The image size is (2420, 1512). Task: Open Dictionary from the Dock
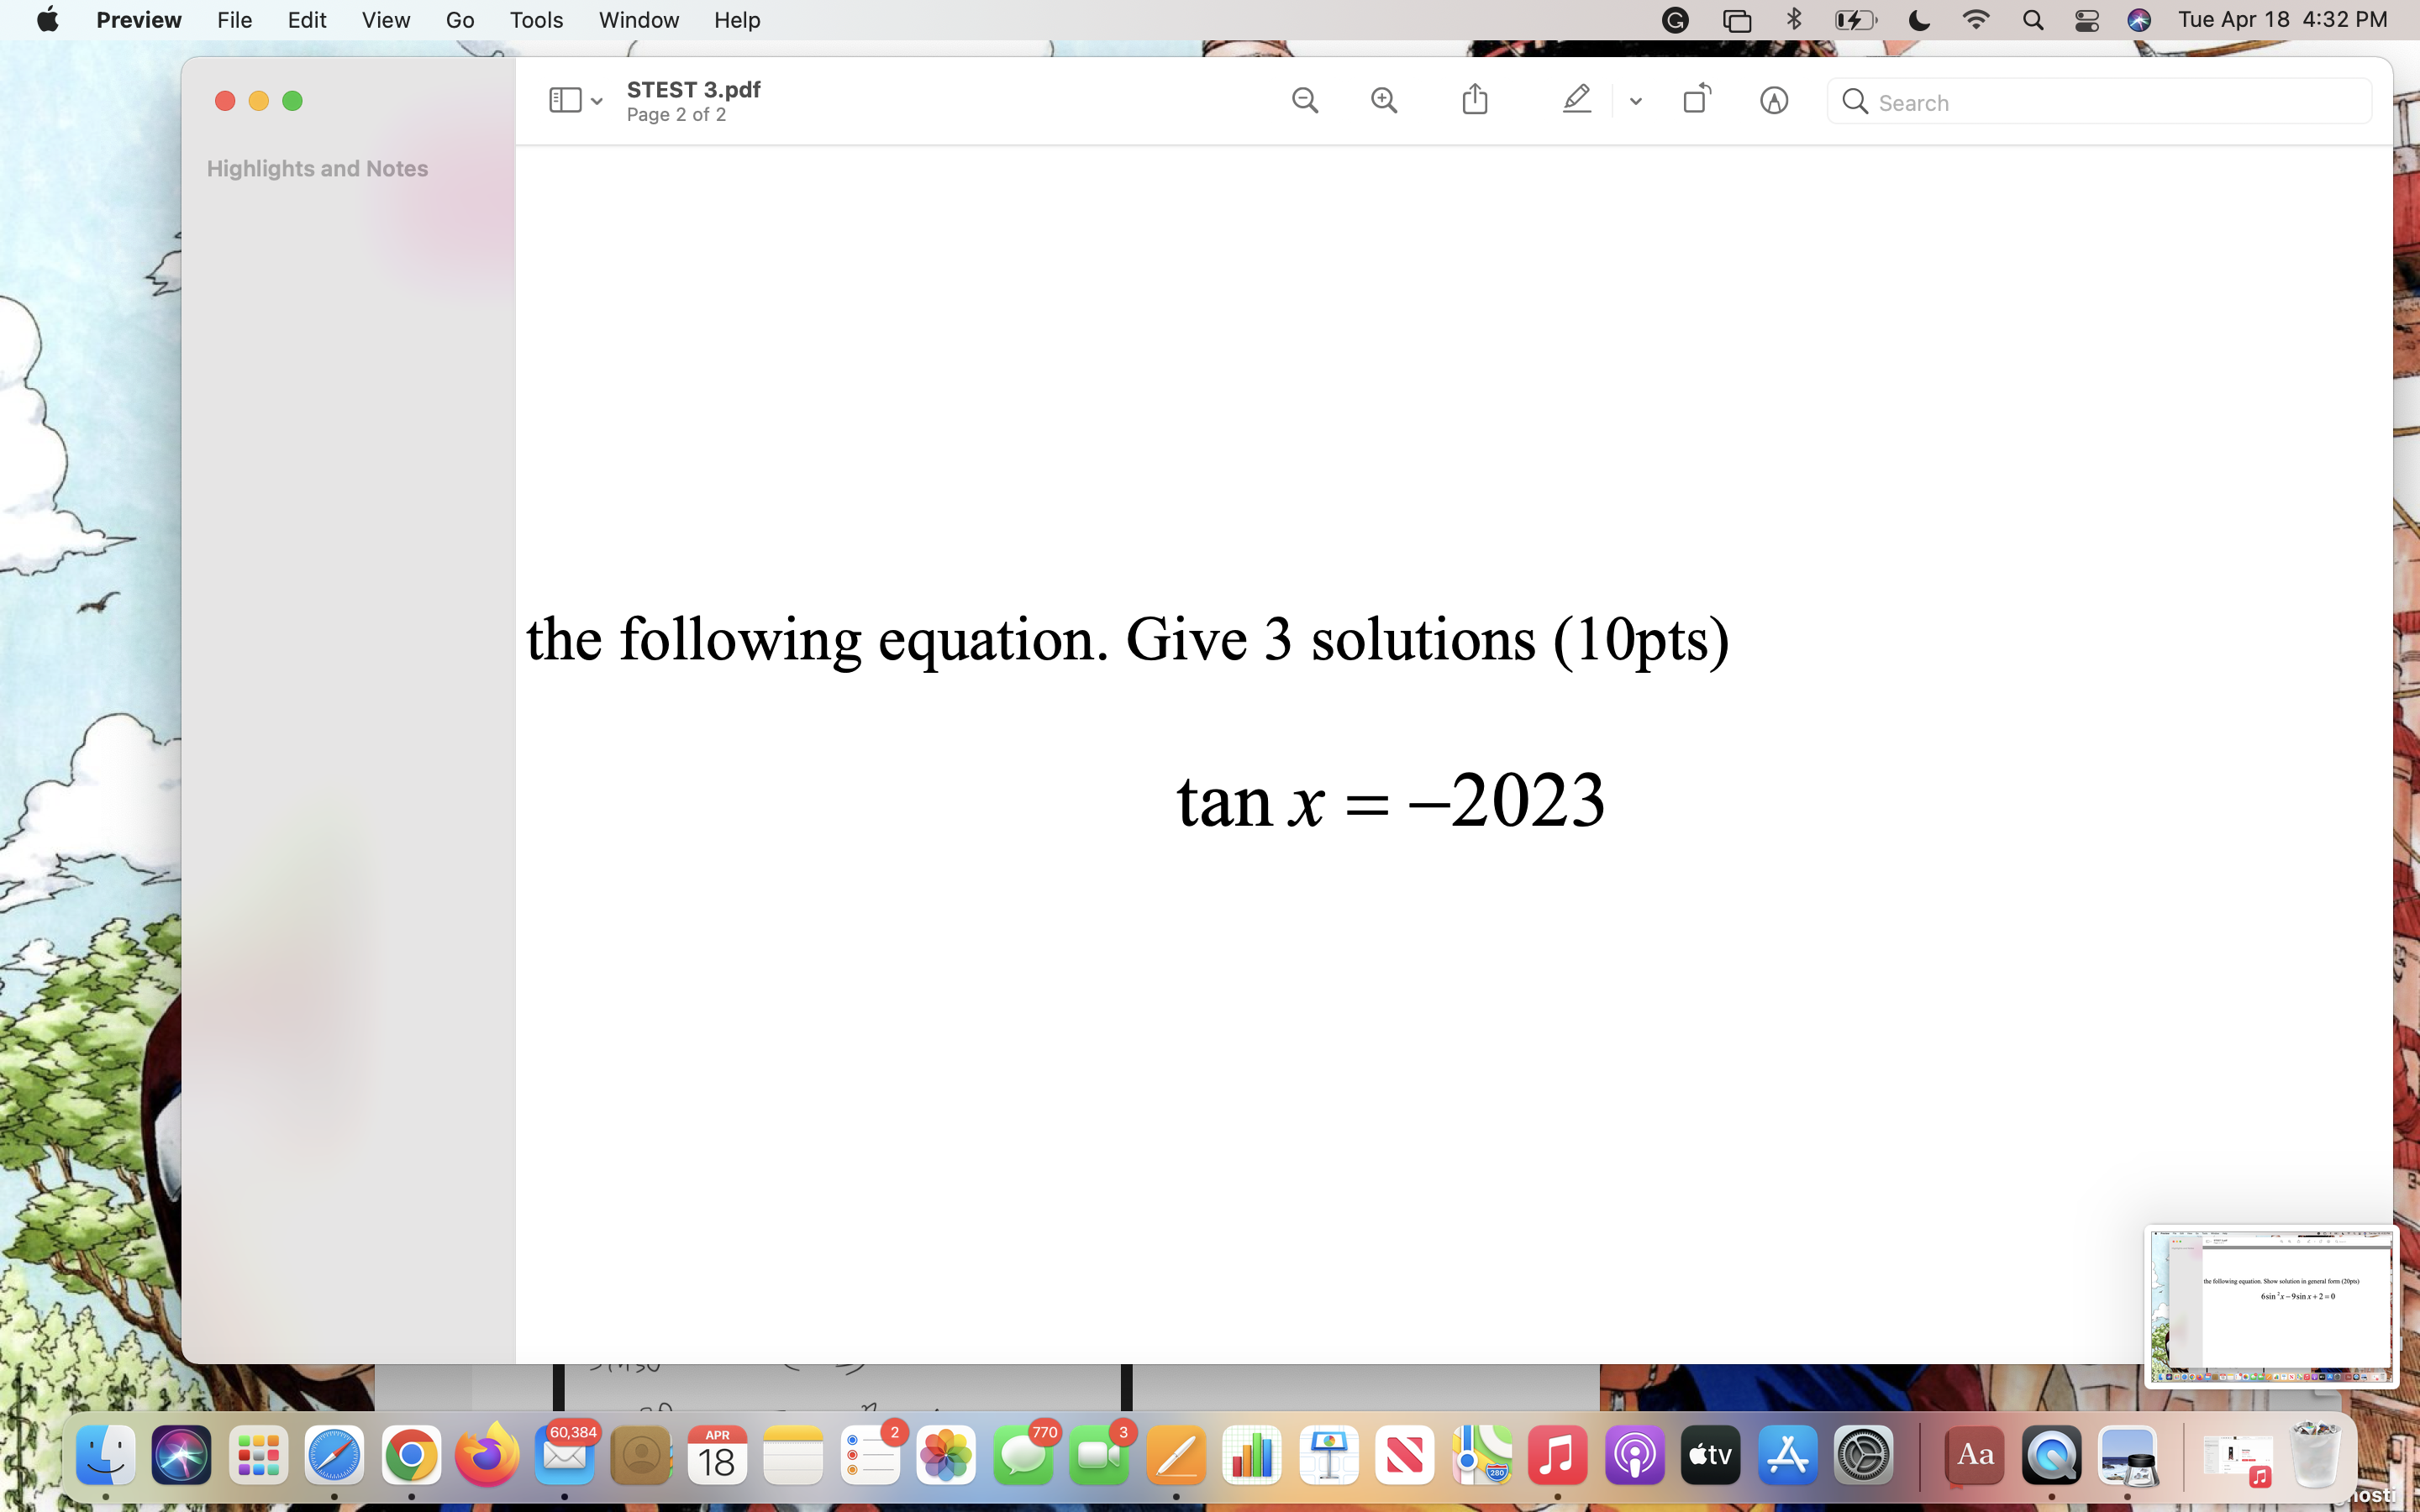pyautogui.click(x=1971, y=1455)
